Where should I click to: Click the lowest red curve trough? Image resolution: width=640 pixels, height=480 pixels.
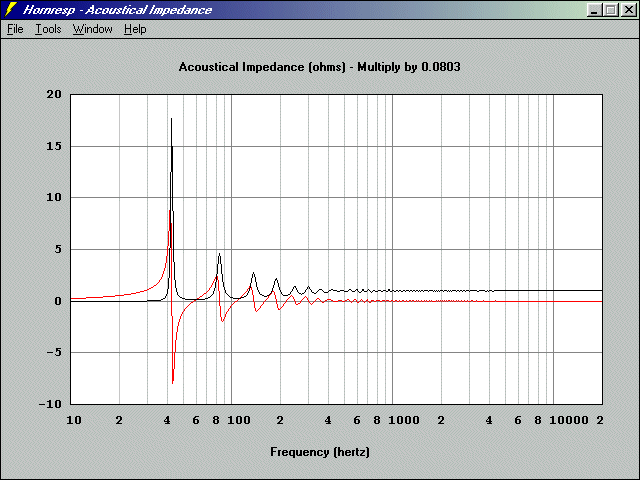[x=173, y=383]
